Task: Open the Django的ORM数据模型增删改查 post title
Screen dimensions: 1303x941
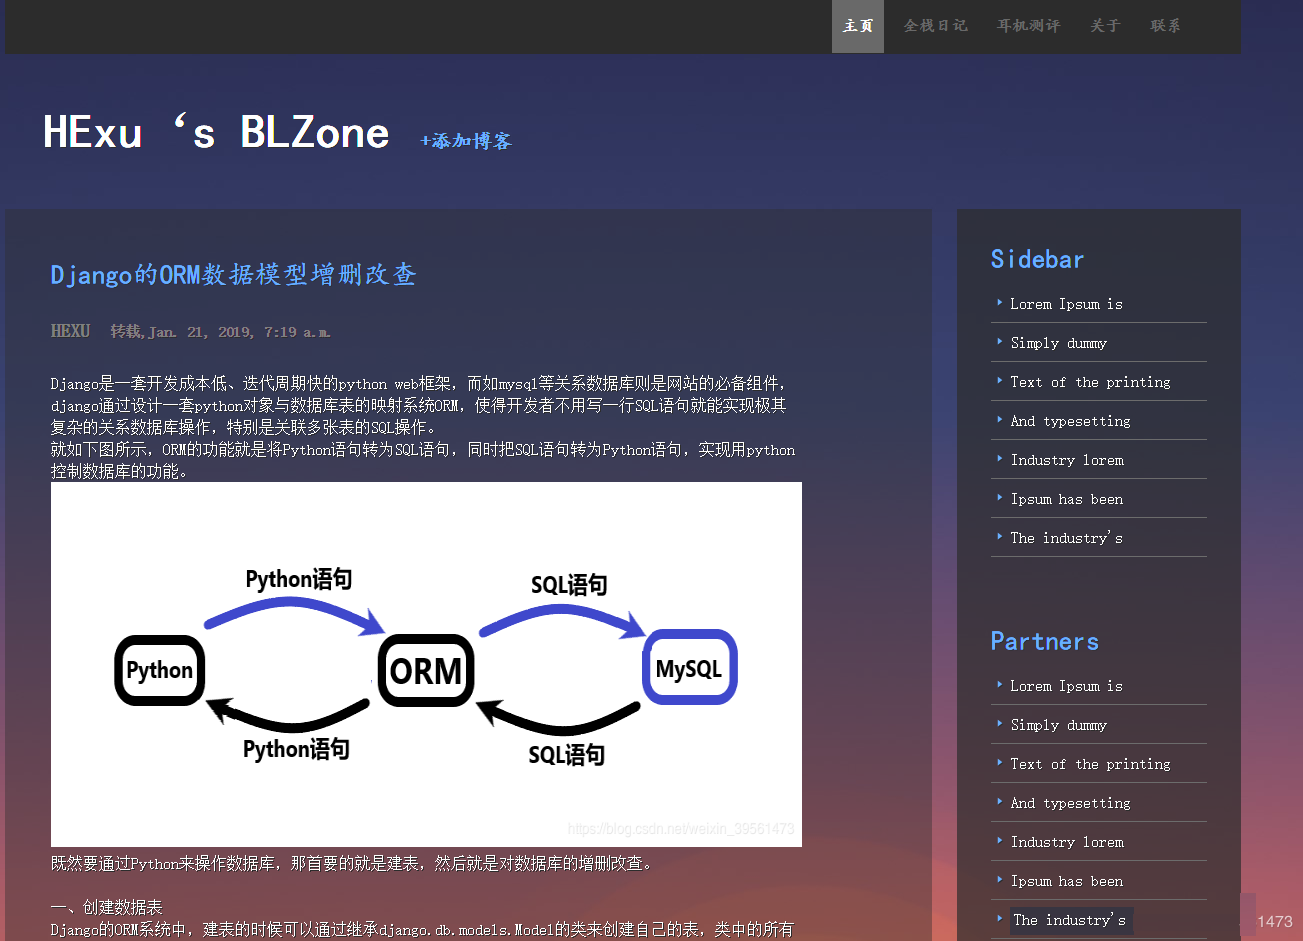Action: tap(233, 275)
